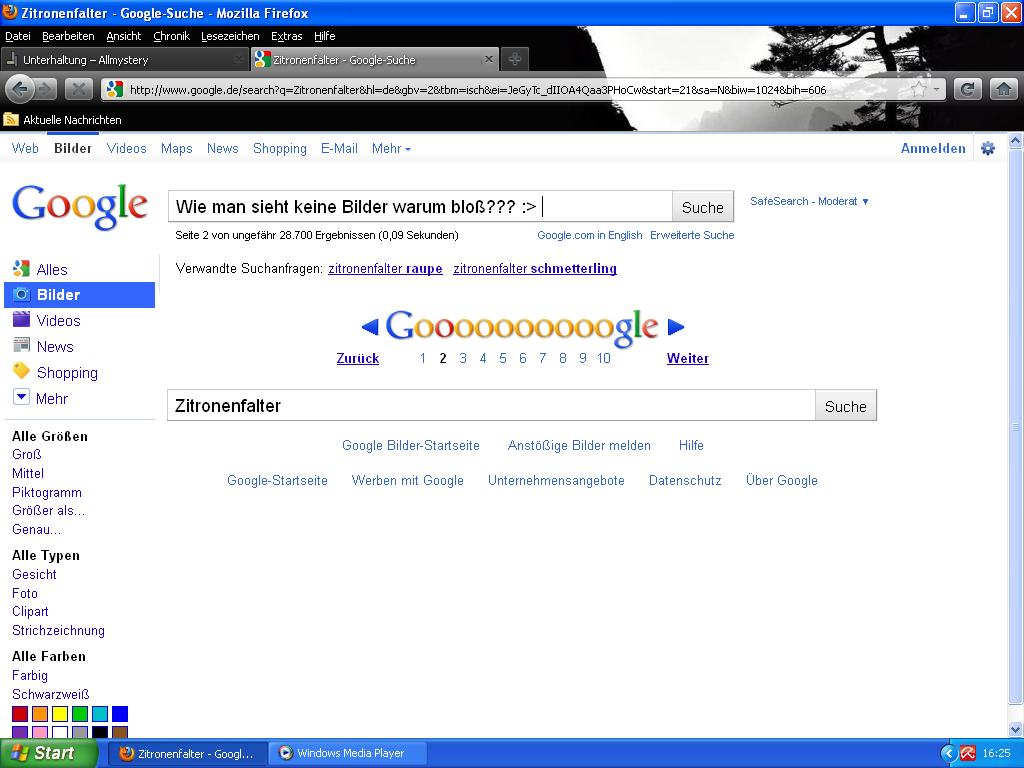Filter images by Schwarzweiß
Screen dimensions: 1024x768
50,694
